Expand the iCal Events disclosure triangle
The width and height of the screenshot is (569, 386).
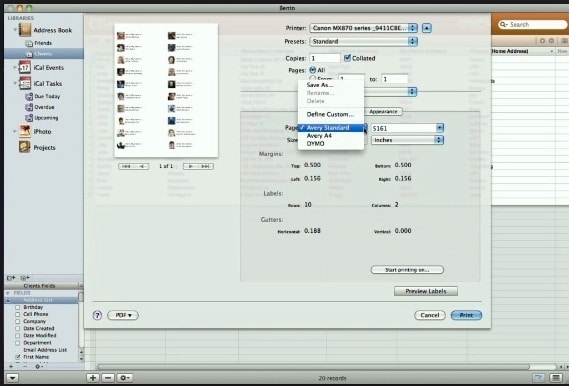15,67
